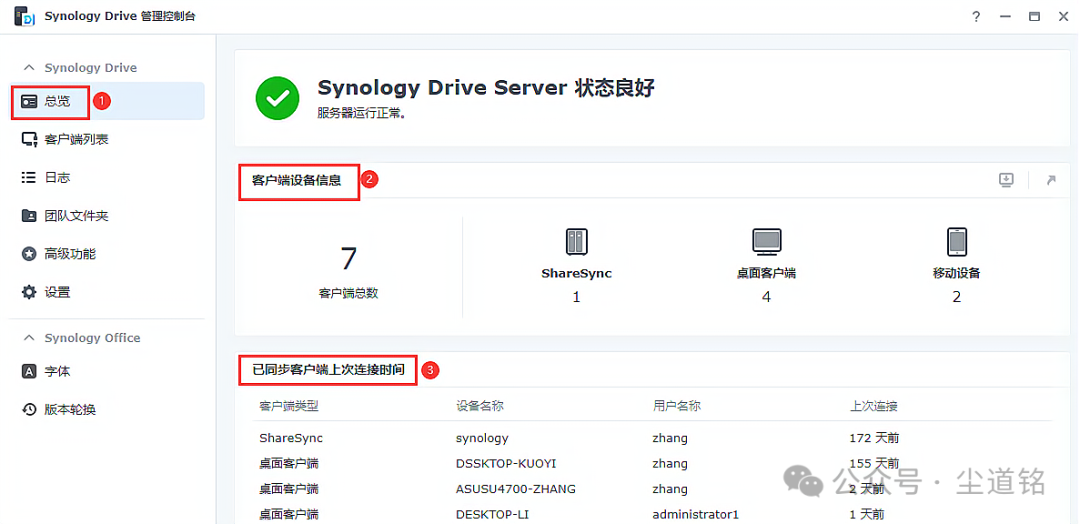
Task: Click the ShareSync device icon
Action: 576,241
